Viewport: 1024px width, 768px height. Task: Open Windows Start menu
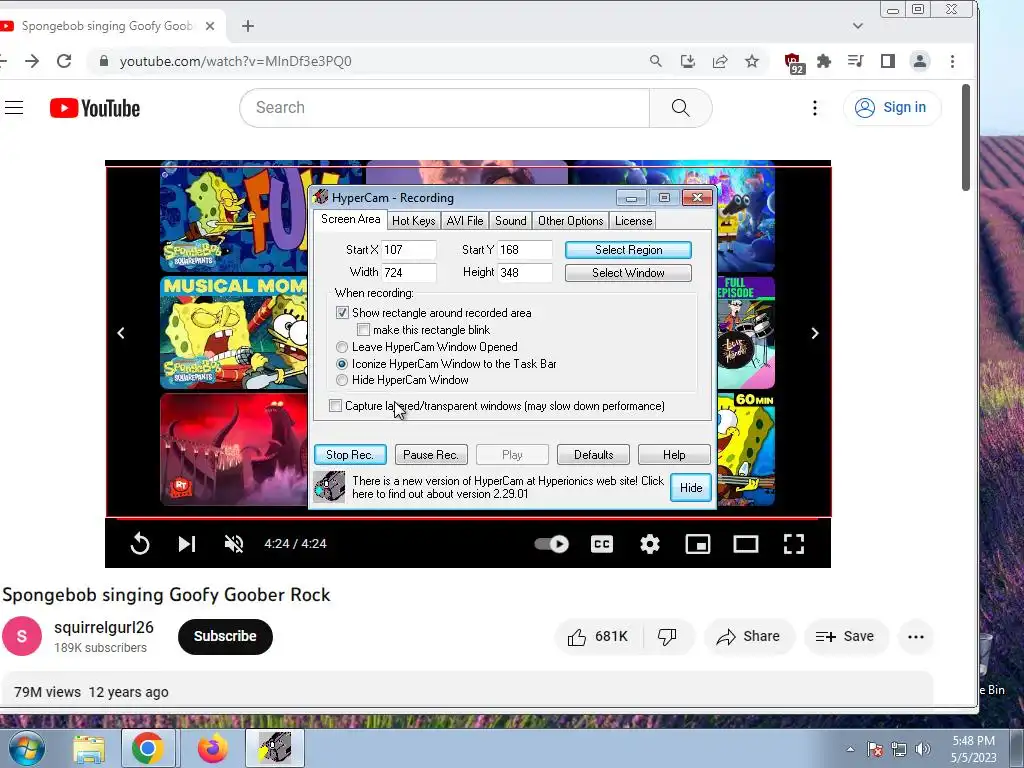point(26,748)
